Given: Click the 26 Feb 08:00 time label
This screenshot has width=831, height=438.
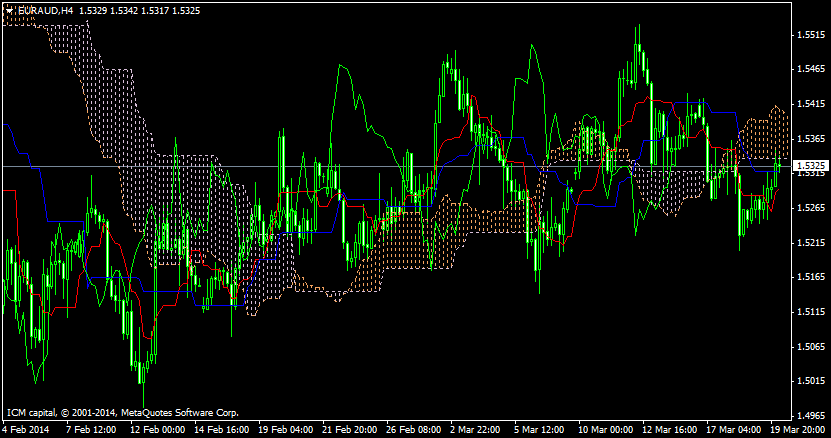Looking at the screenshot, I should tap(413, 430).
